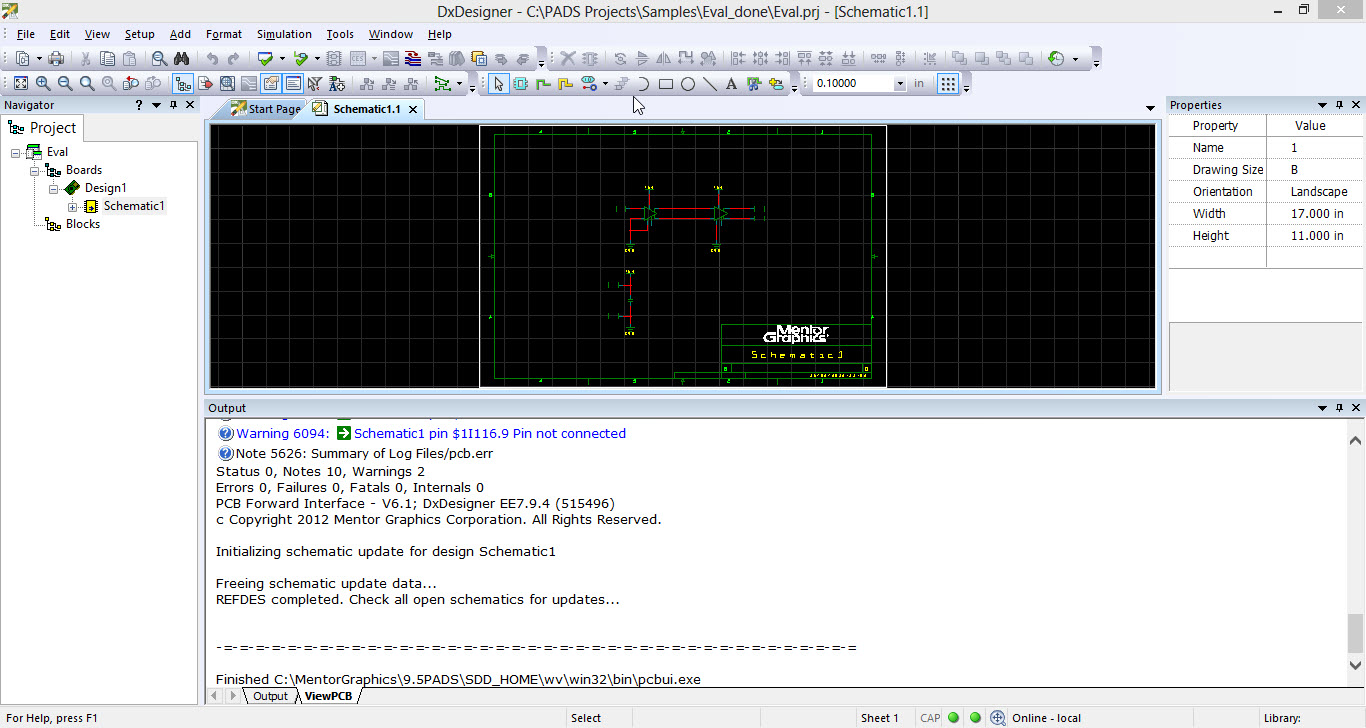
Task: Toggle auto-hide pin on Properties panel
Action: click(1340, 105)
